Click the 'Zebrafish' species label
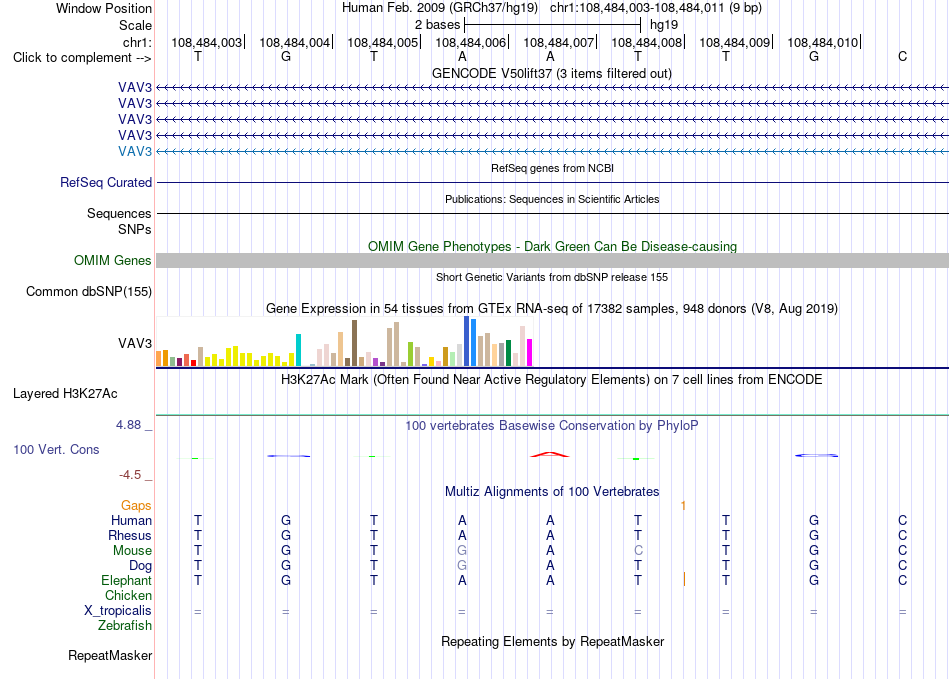Viewport: 950px width, 679px height. pyautogui.click(x=125, y=625)
